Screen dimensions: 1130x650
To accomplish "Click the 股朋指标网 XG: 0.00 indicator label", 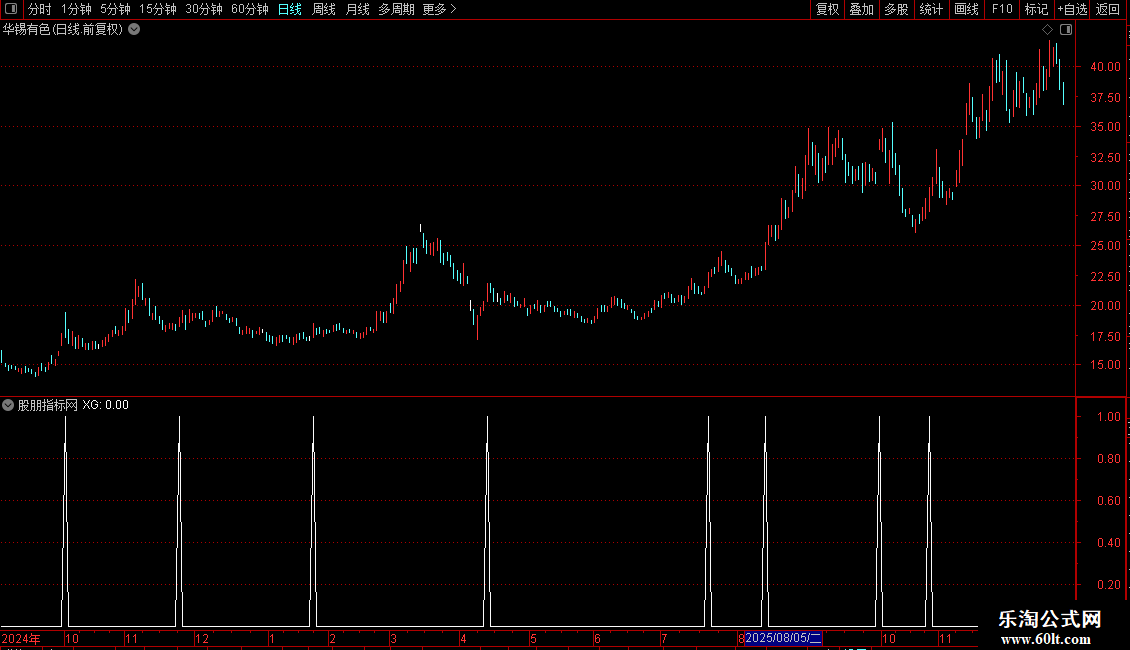I will pyautogui.click(x=73, y=405).
